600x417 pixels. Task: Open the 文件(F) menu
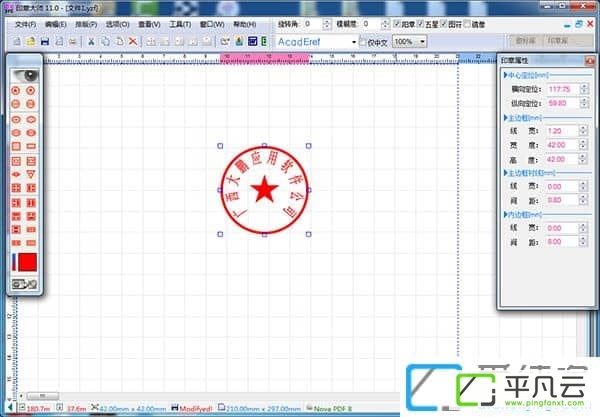pyautogui.click(x=25, y=24)
